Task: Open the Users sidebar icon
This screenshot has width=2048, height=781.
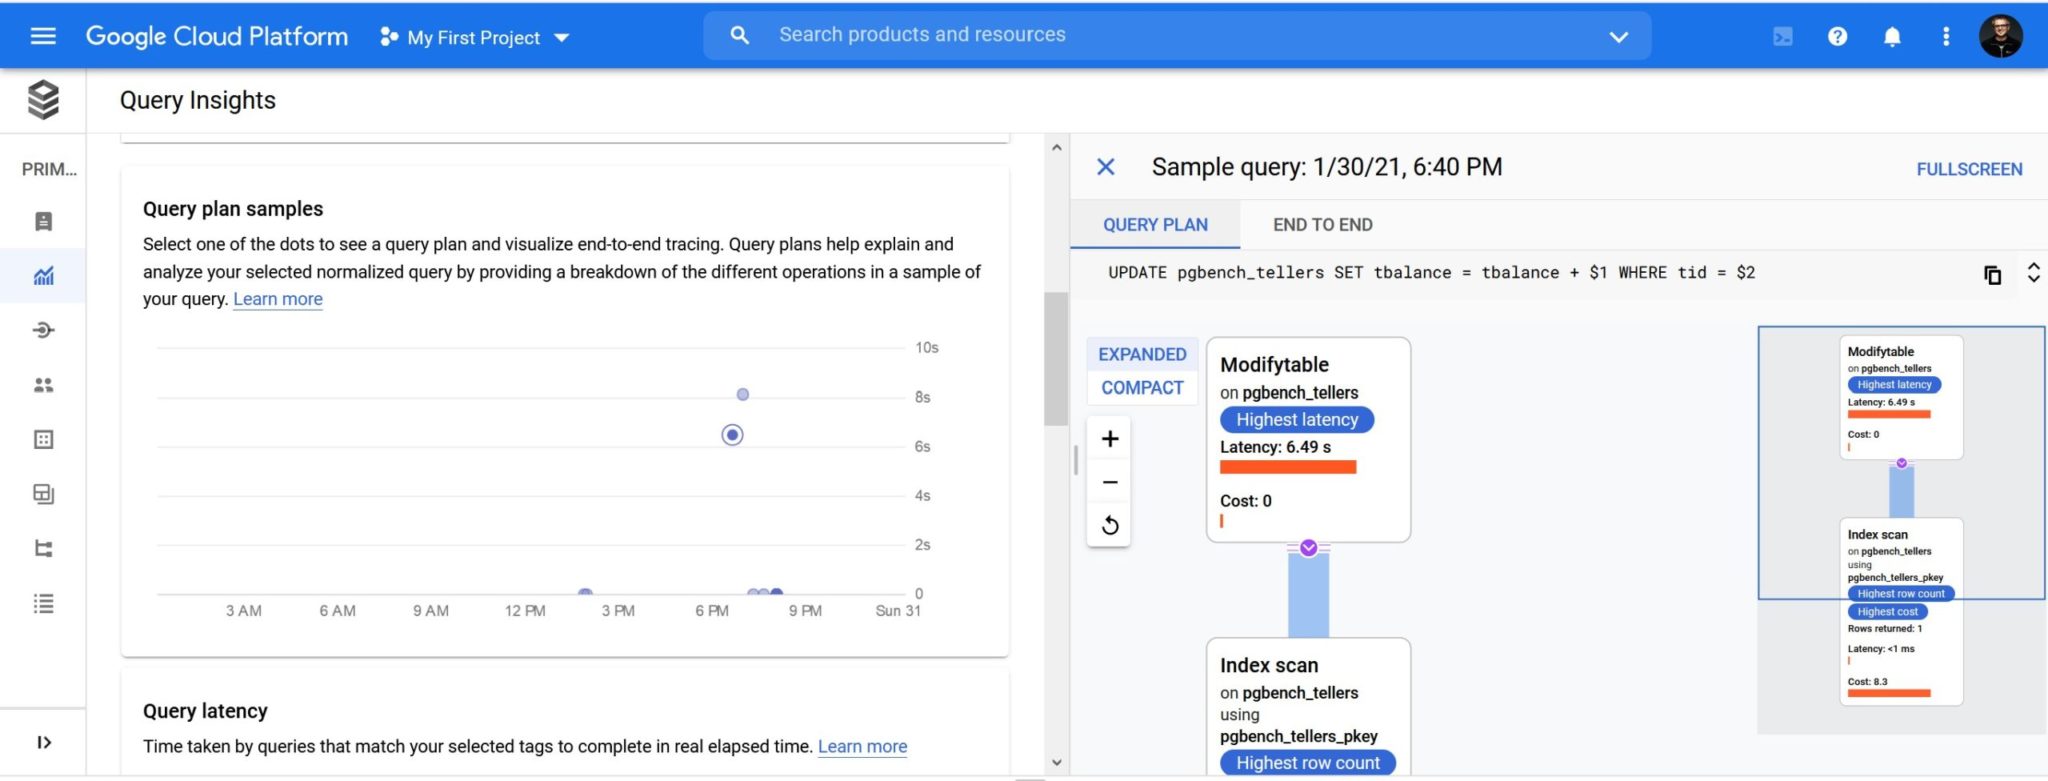Action: pos(43,385)
